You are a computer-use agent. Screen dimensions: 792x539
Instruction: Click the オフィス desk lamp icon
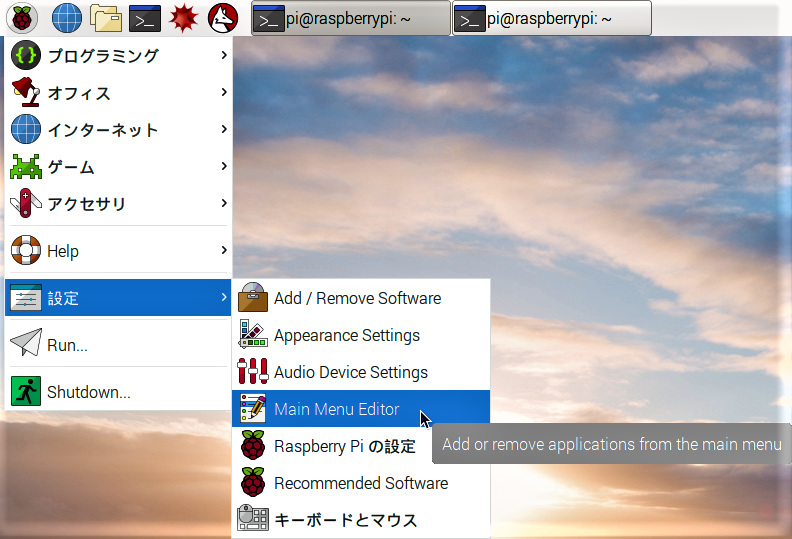(26, 92)
